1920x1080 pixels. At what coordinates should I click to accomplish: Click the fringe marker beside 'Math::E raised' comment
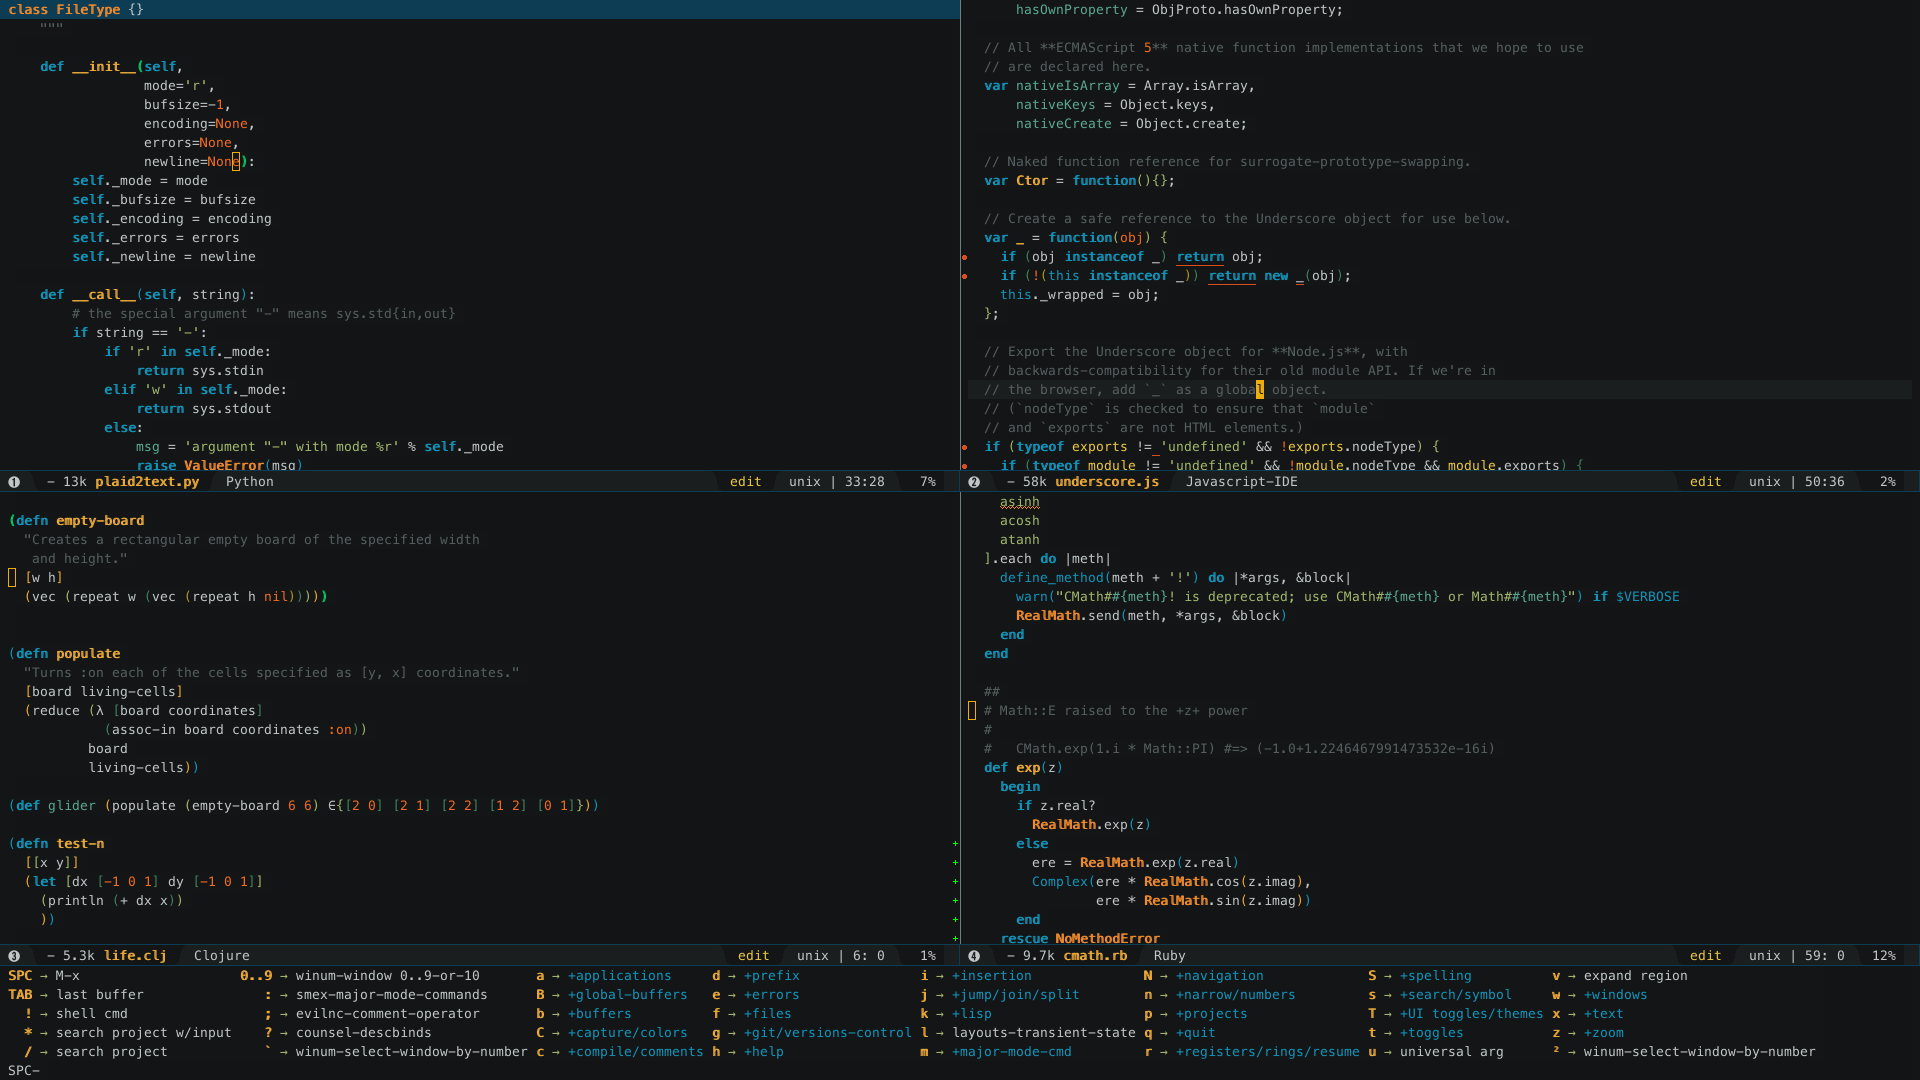(x=972, y=711)
